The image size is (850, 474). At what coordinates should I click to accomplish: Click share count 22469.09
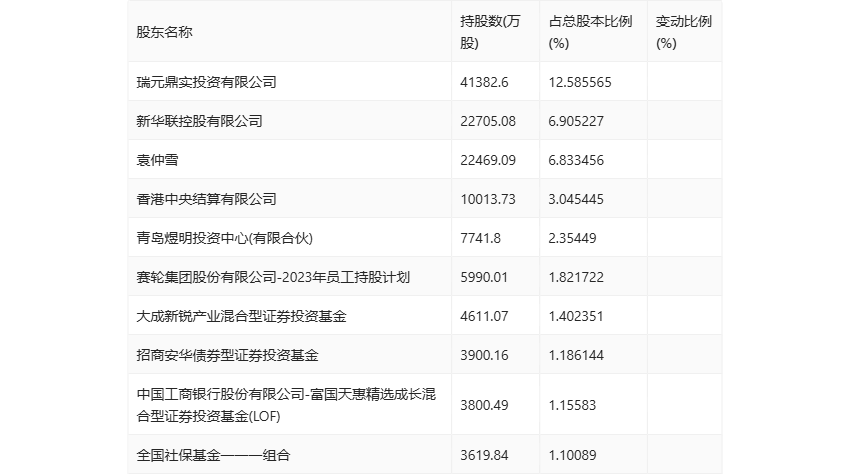[488, 160]
